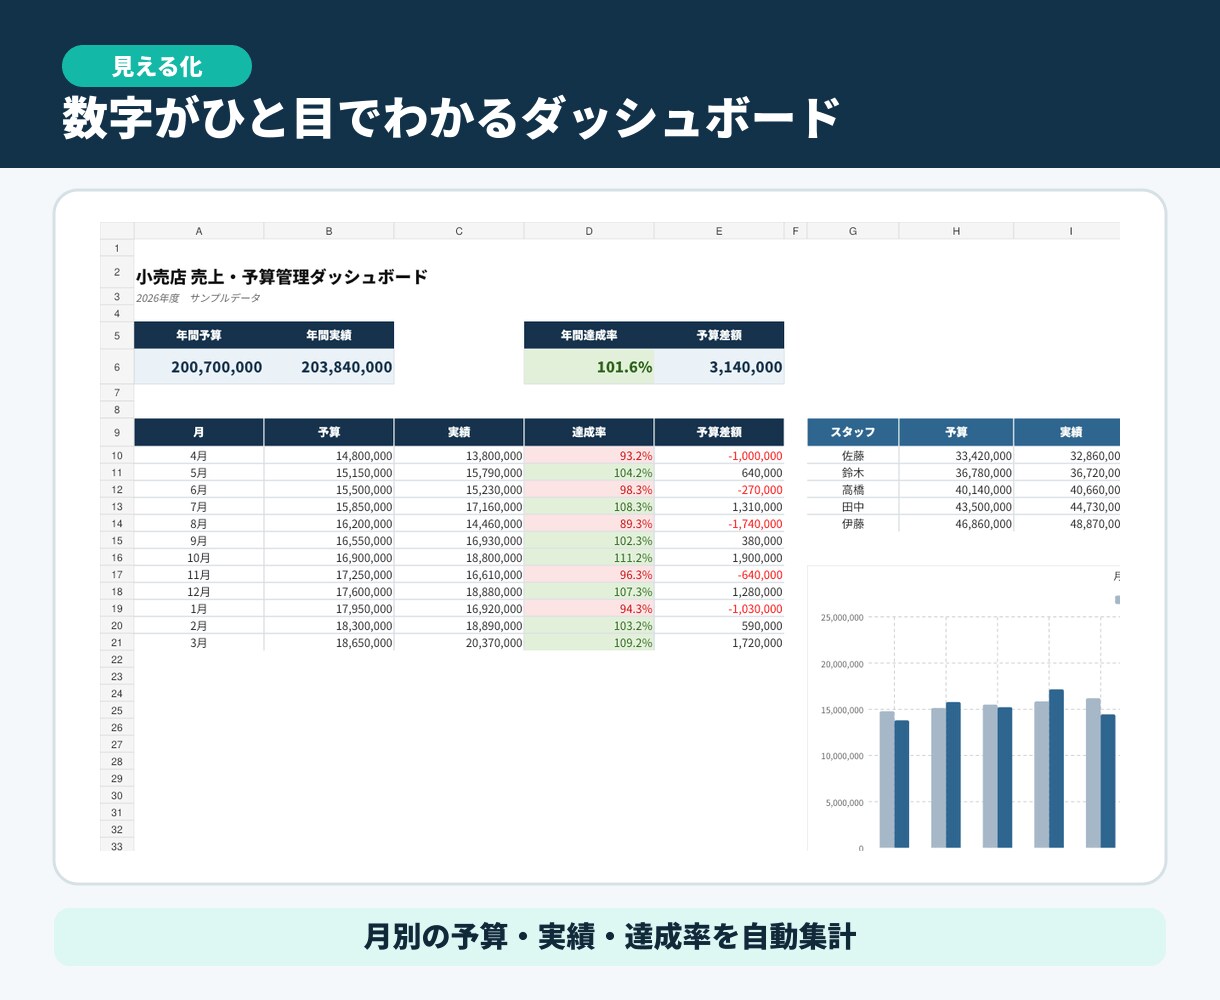Select December actual 18,880,000

[x=459, y=592]
